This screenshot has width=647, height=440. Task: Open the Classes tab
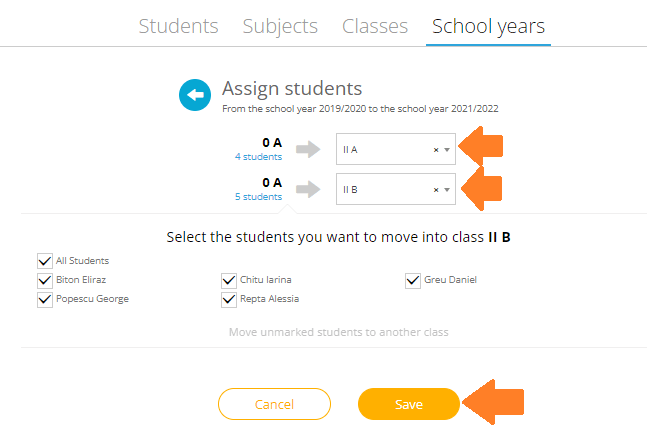coord(375,26)
